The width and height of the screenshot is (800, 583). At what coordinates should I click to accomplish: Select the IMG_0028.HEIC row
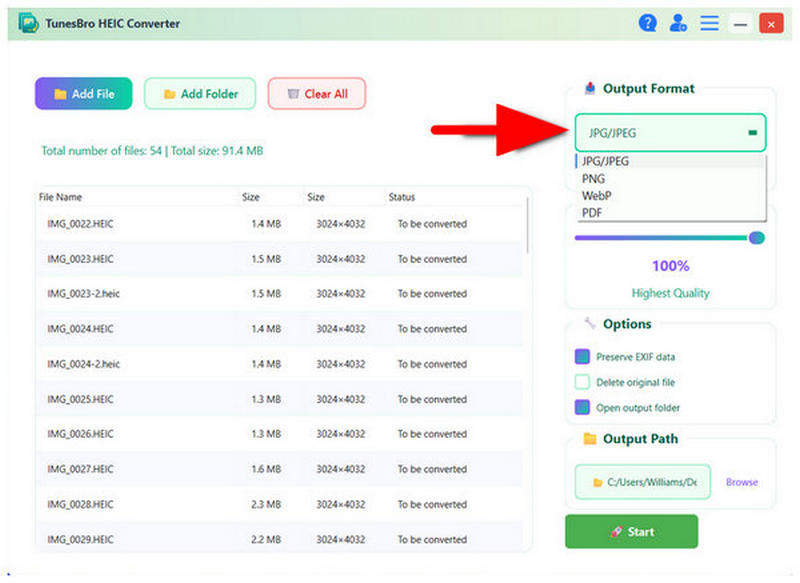tap(280, 504)
